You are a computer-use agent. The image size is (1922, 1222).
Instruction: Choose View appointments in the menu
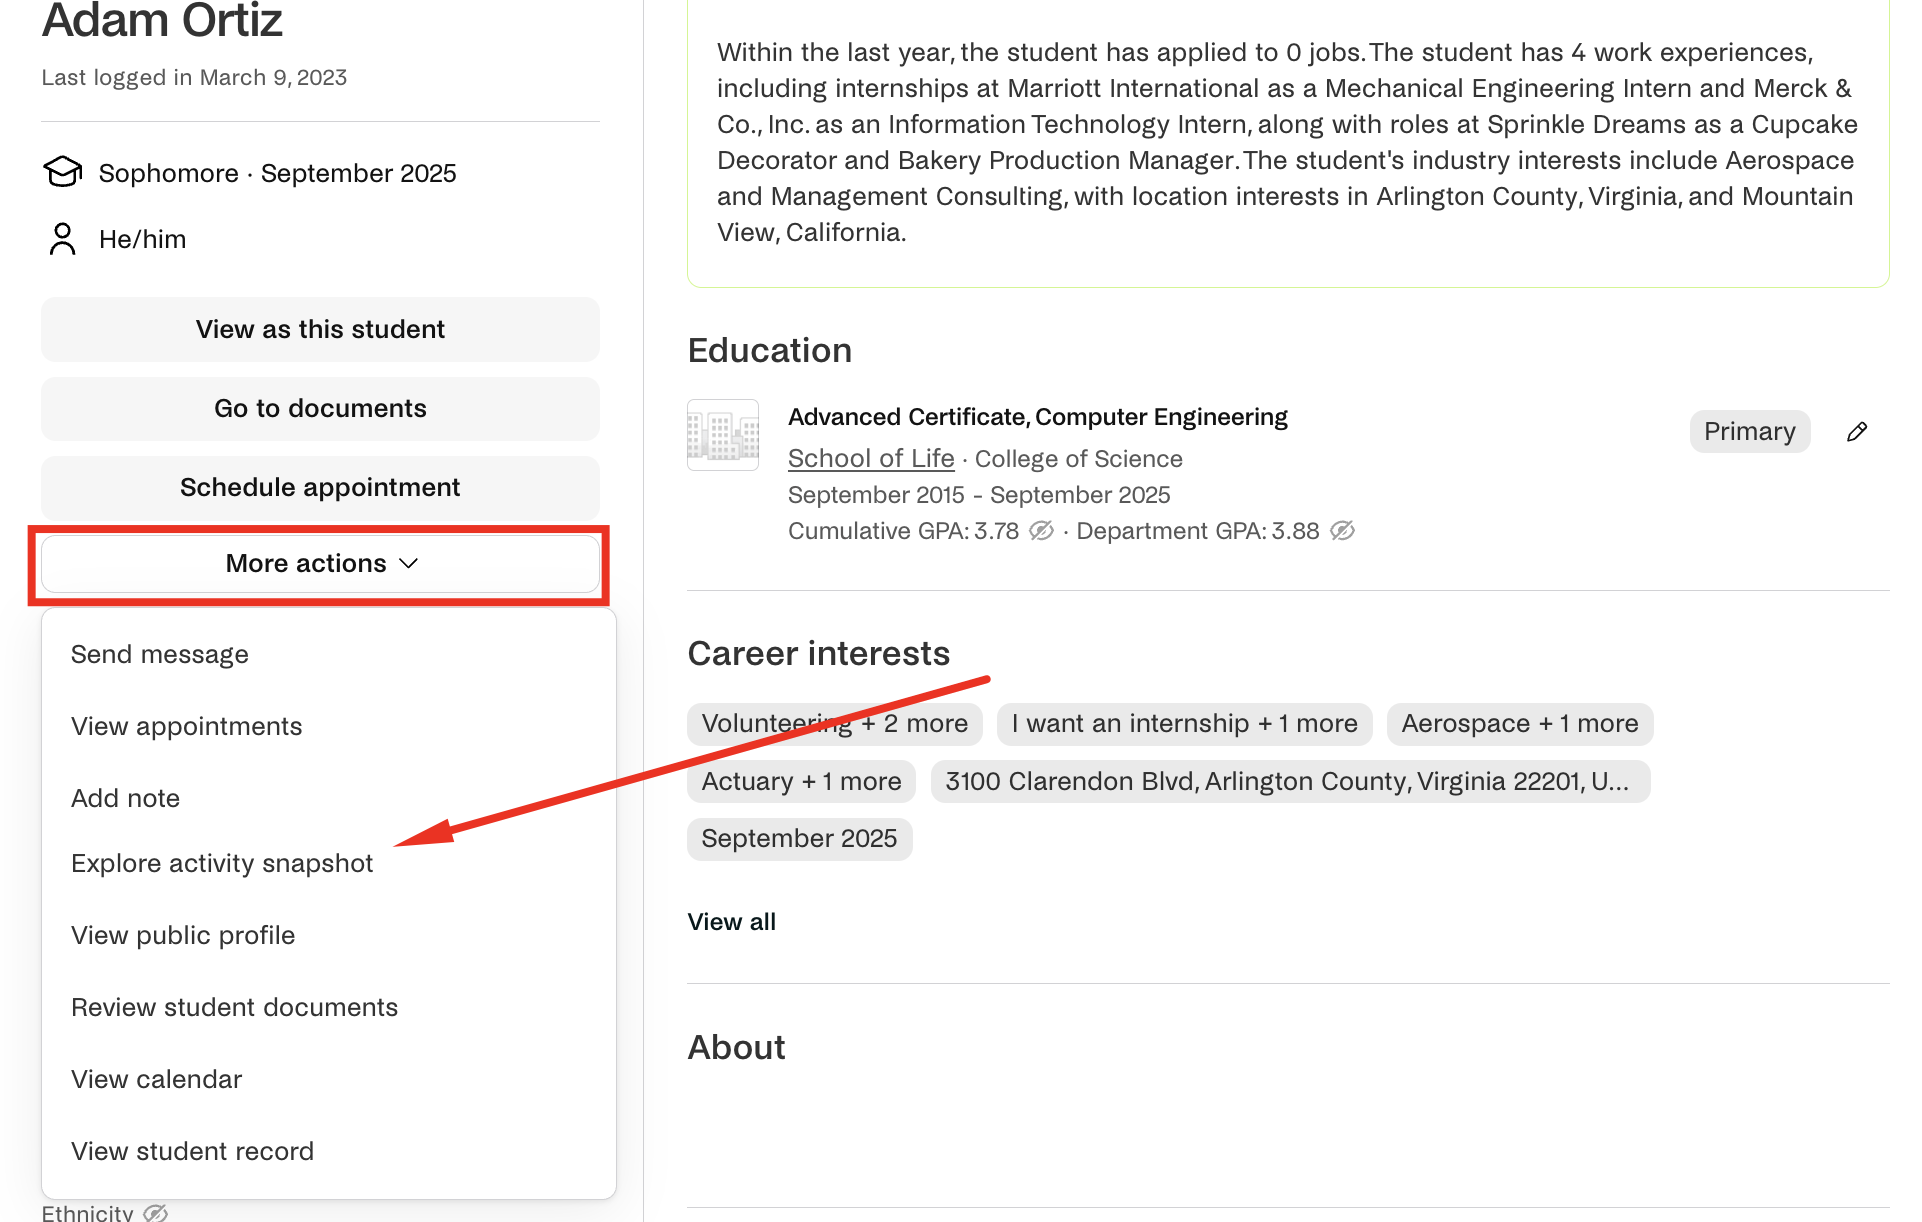pos(187,726)
